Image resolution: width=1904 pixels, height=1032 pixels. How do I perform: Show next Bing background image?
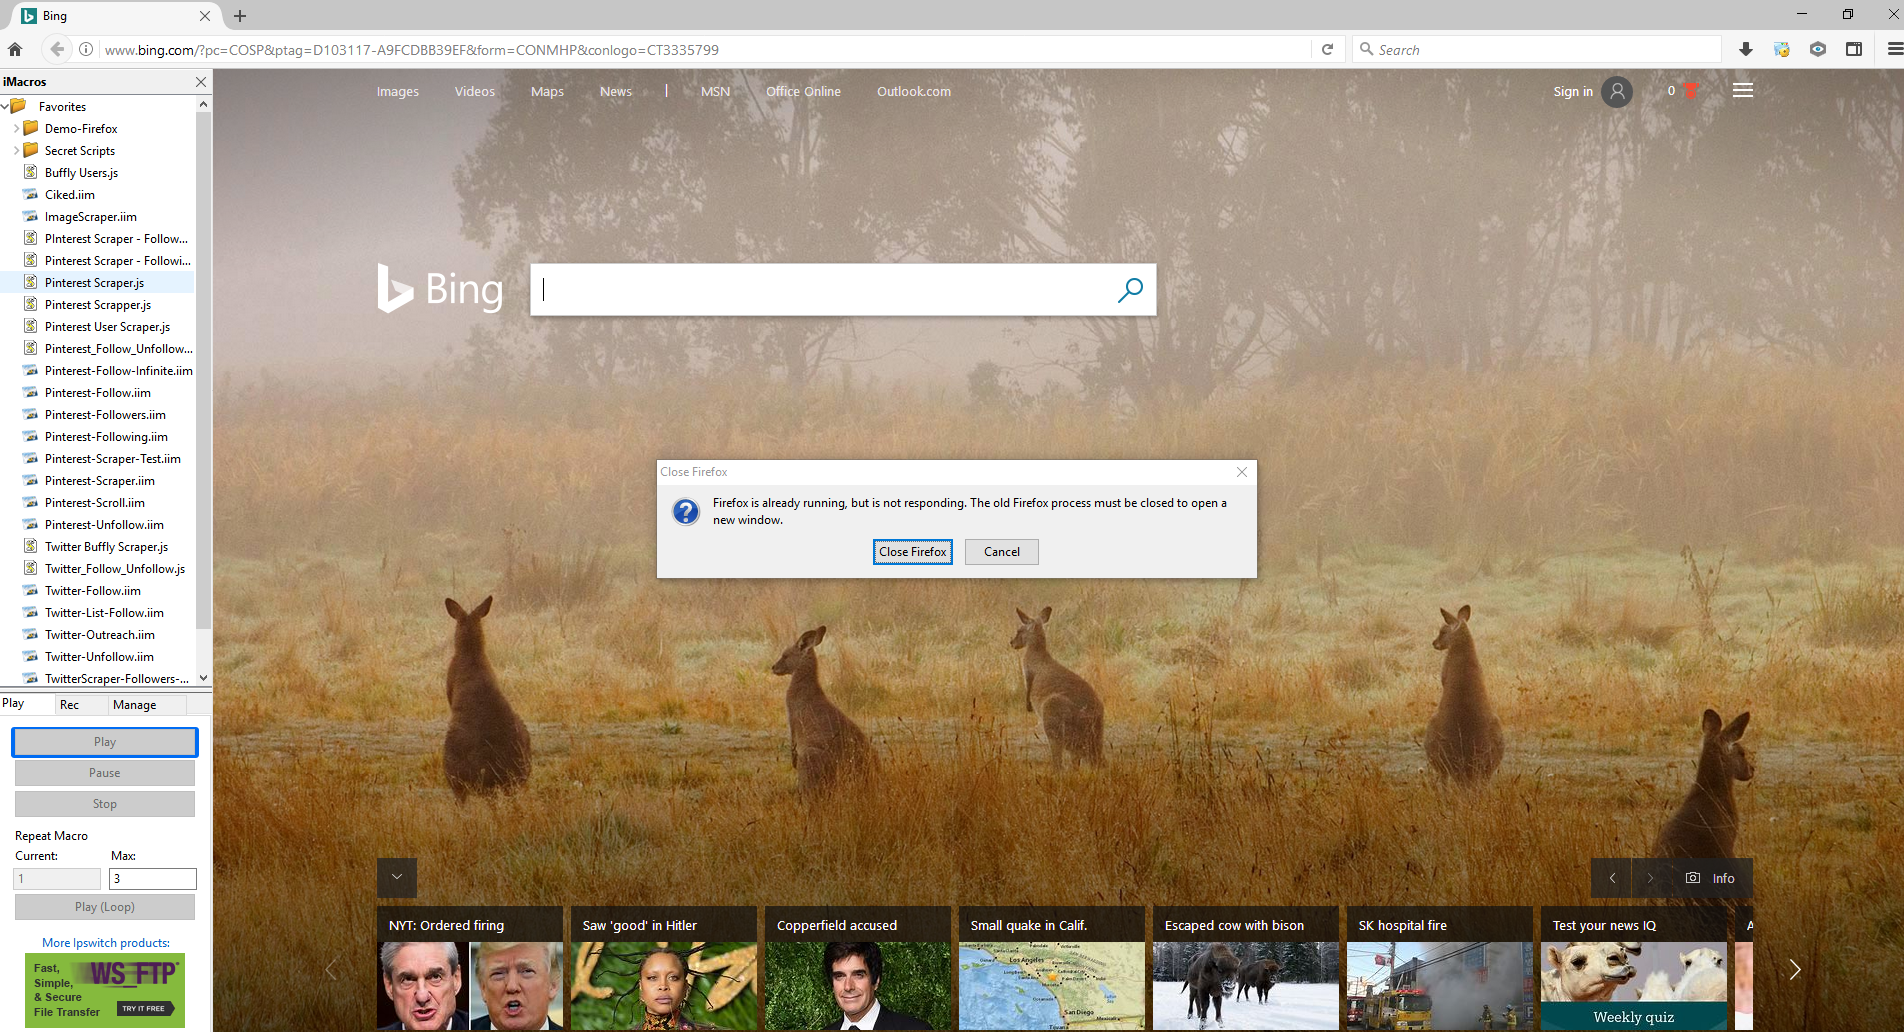coord(1651,878)
